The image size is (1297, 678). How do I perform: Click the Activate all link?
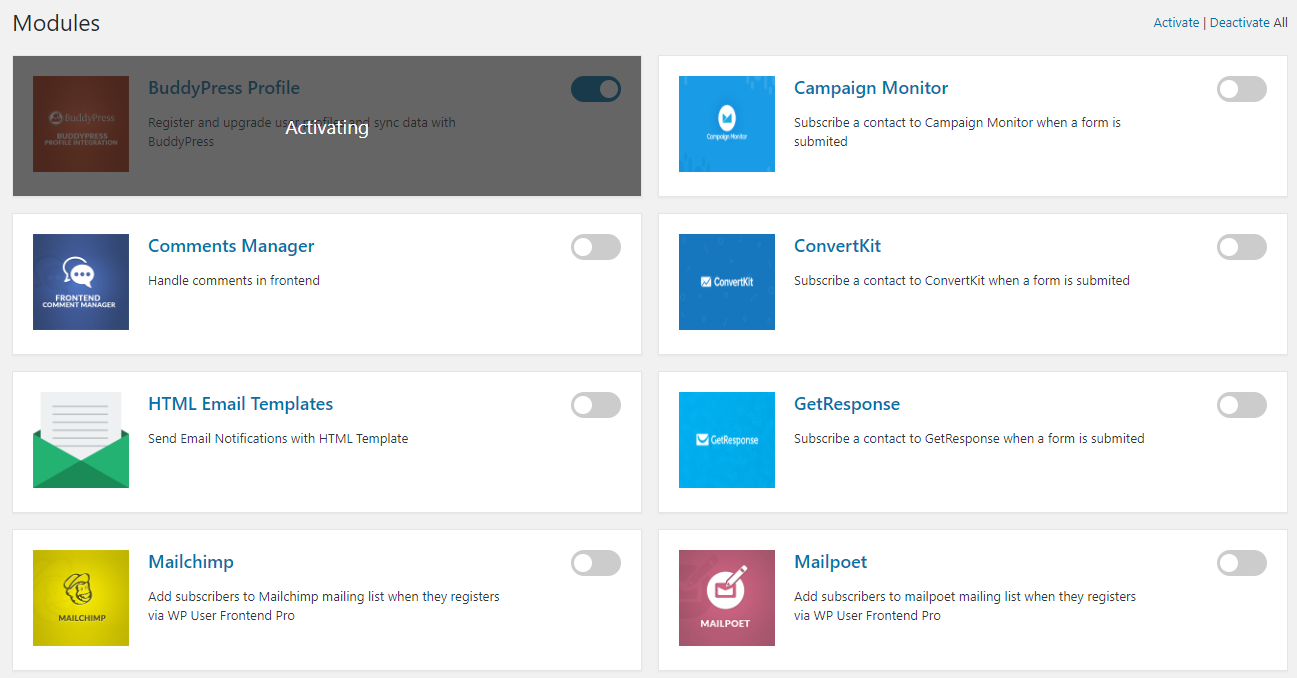coord(1176,22)
